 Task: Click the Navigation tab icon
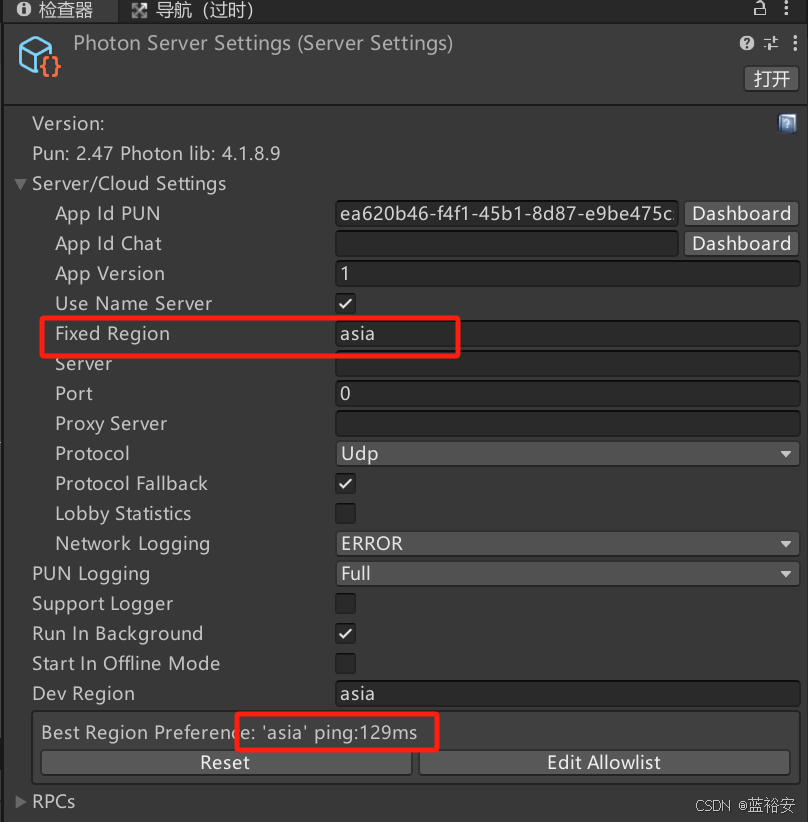(139, 10)
